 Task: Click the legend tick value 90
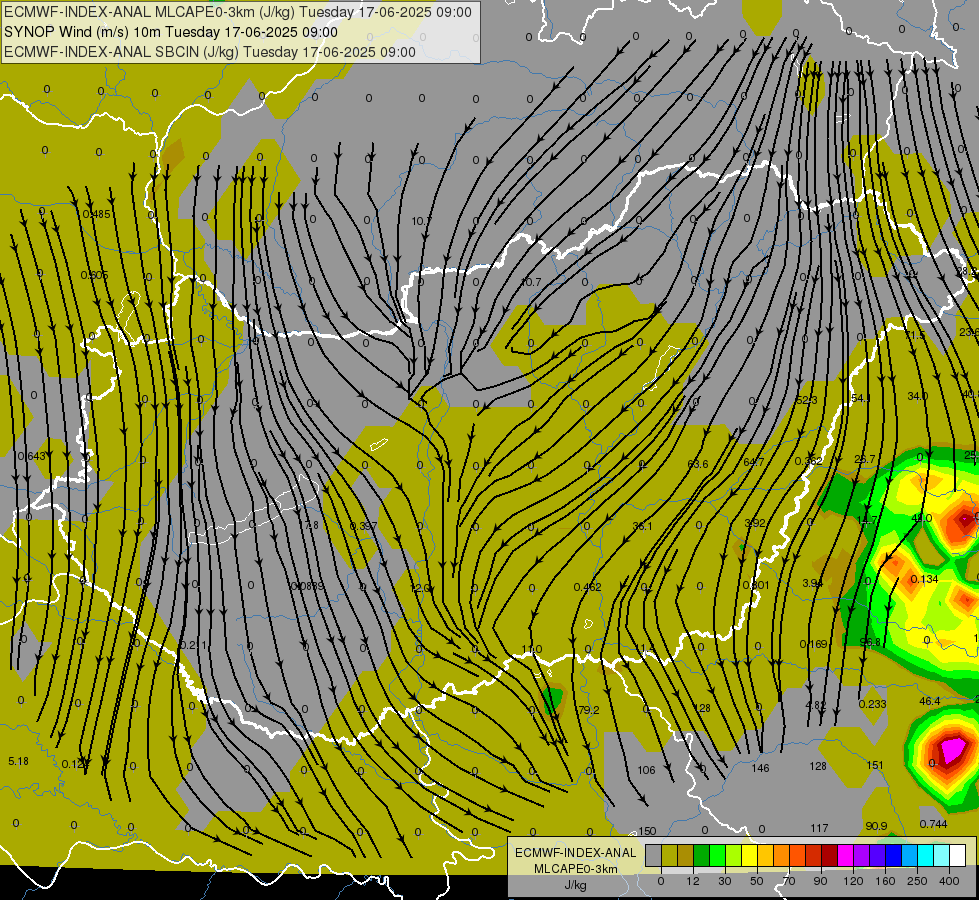point(820,881)
